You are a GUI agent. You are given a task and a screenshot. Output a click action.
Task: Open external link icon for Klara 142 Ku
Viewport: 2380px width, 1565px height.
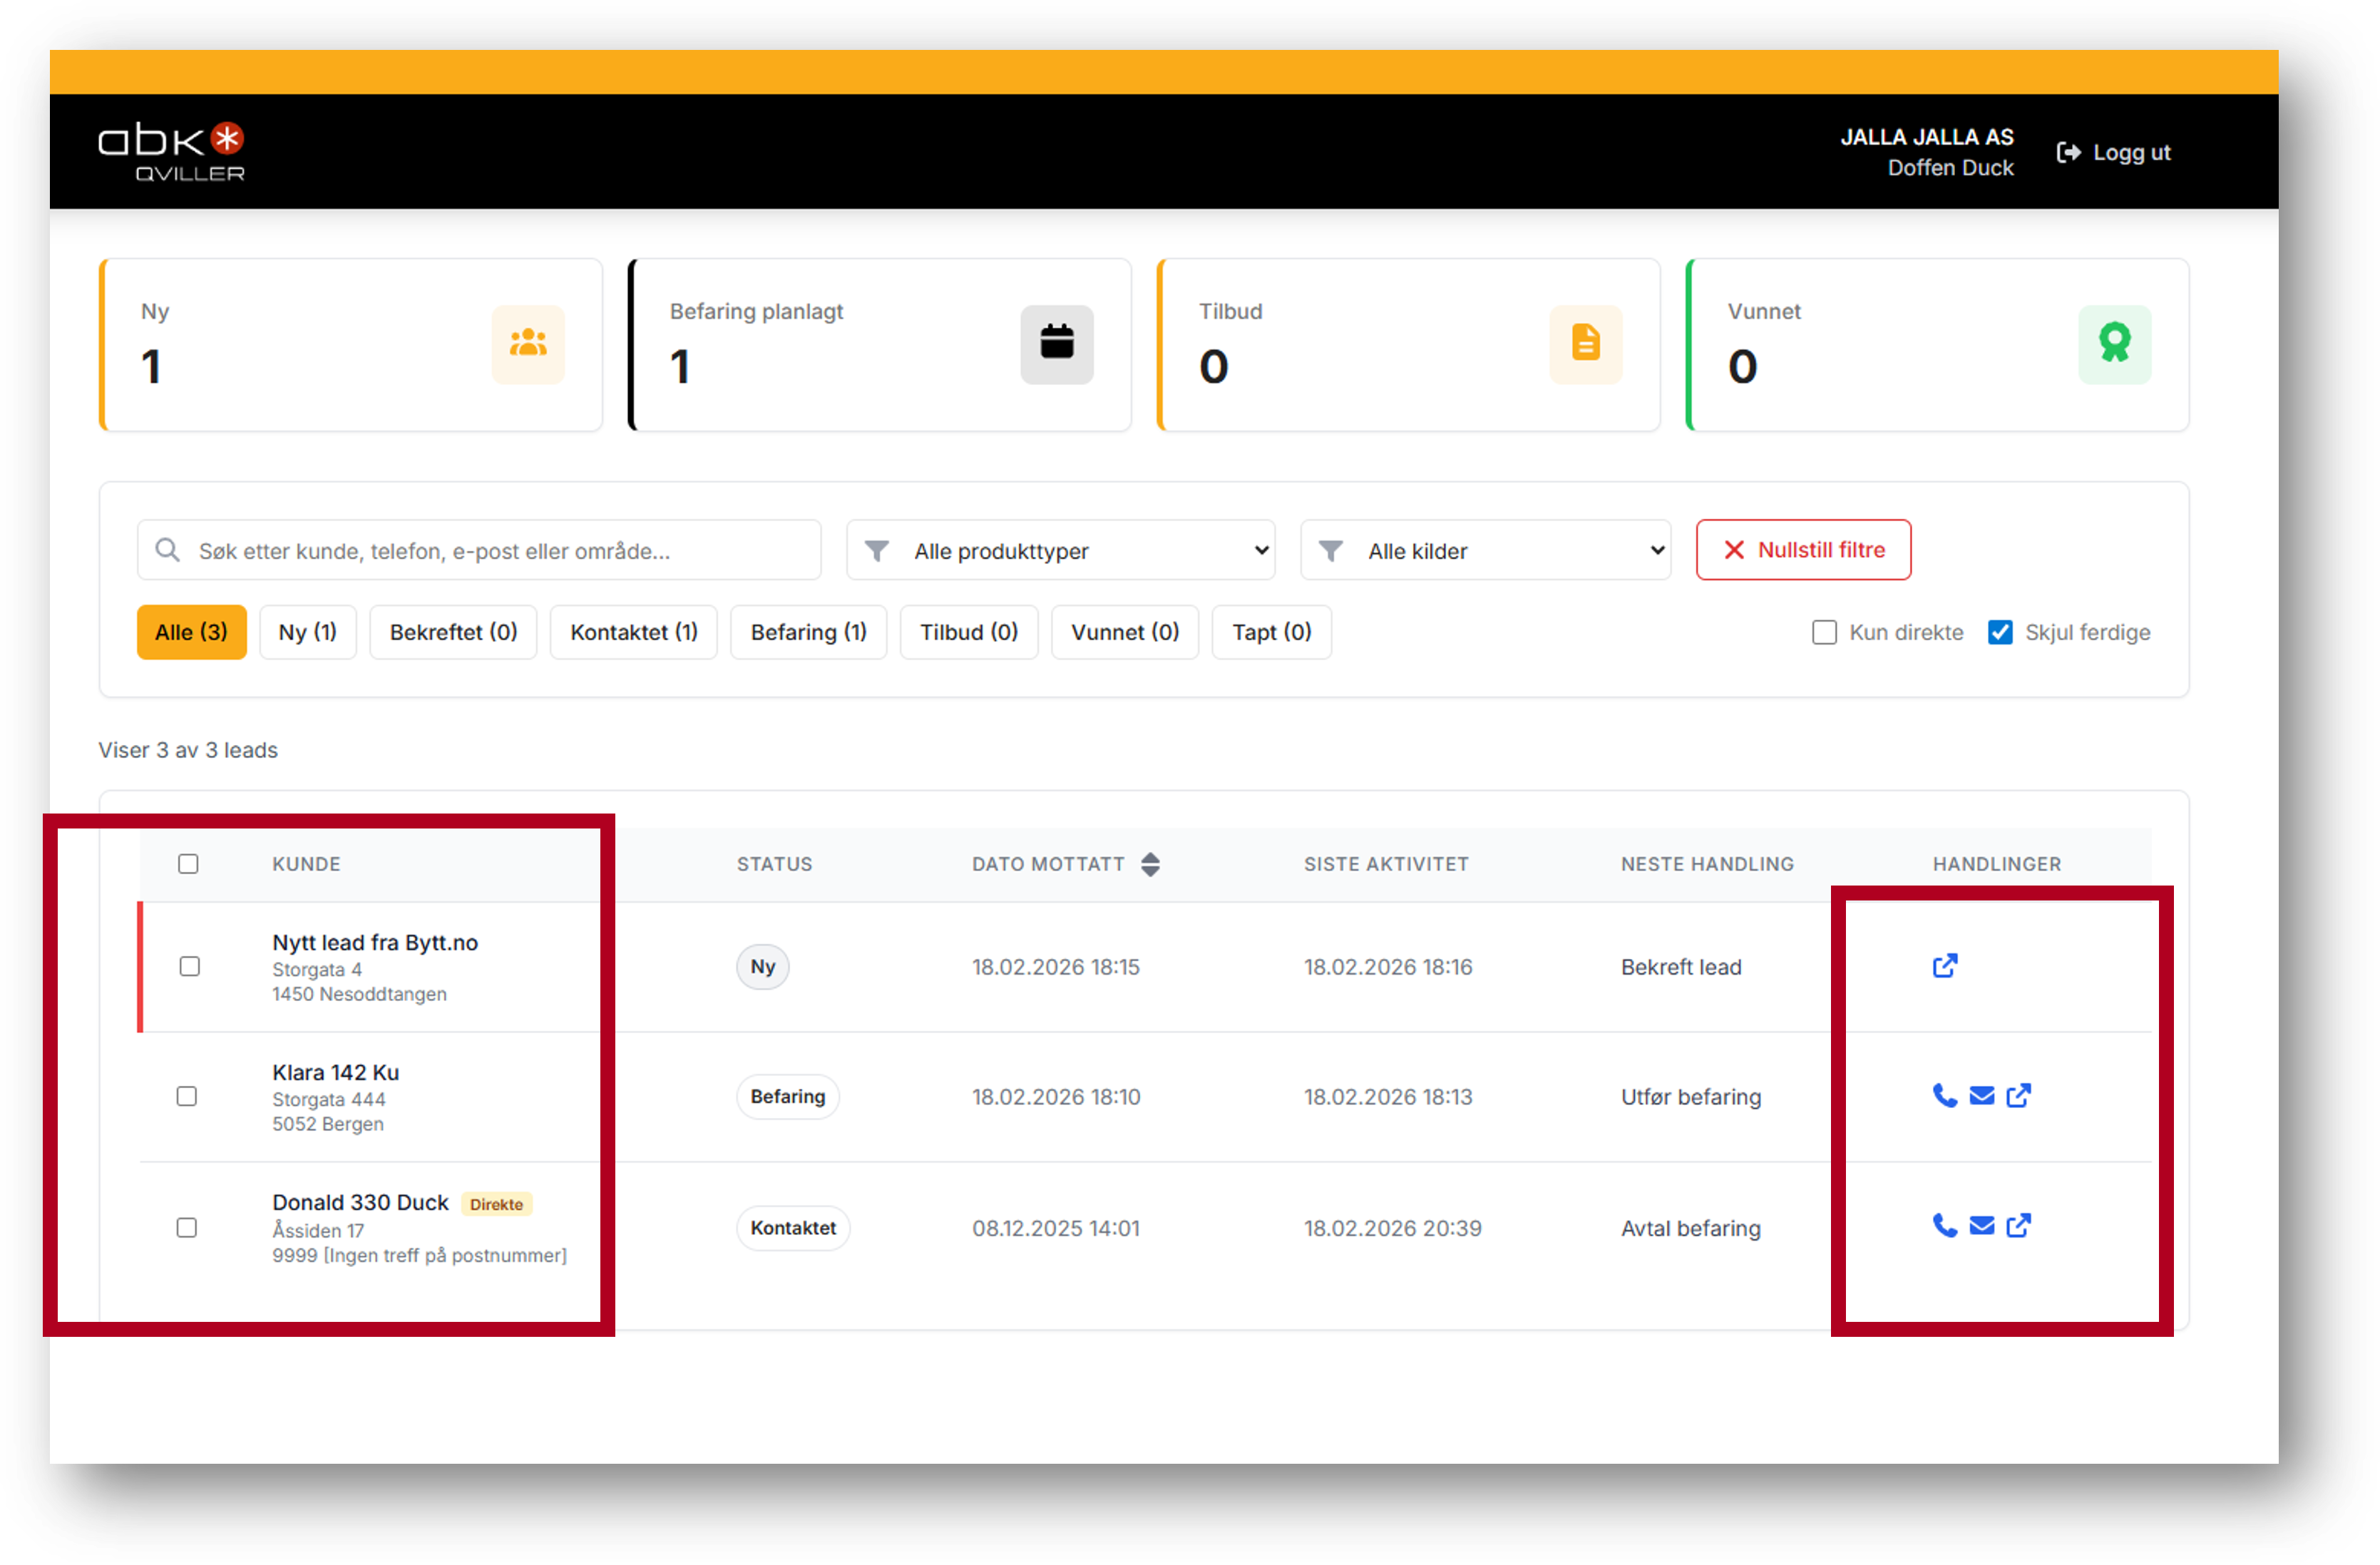tap(2018, 1096)
